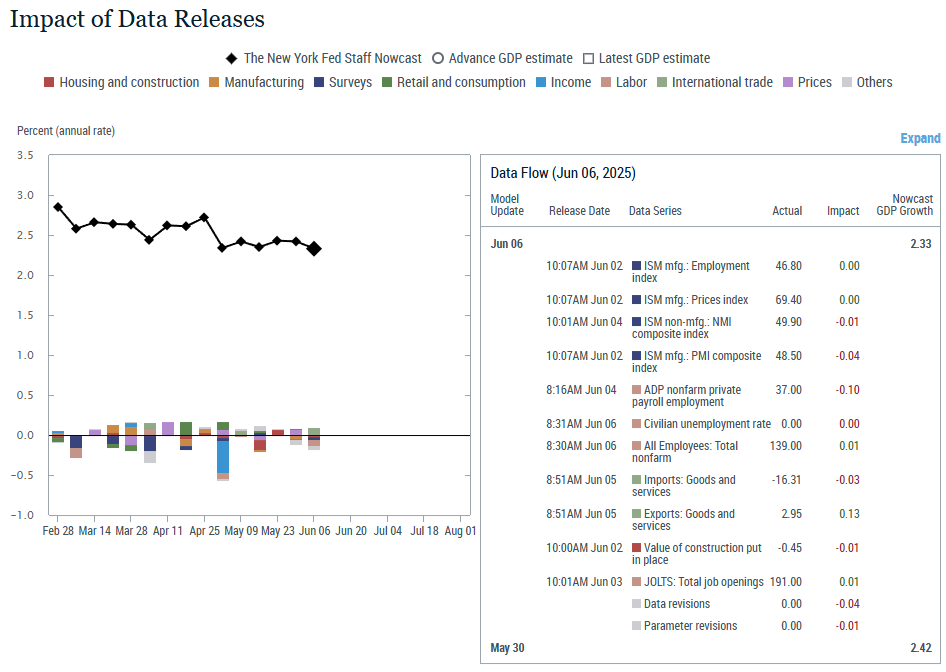This screenshot has width=946, height=672.
Task: Click the ISM mfg.: Prices index series
Action: (690, 300)
